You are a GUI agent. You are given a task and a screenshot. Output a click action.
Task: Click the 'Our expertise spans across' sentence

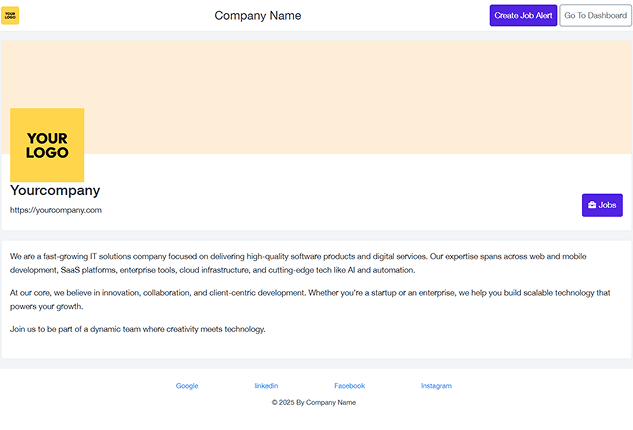[298, 263]
